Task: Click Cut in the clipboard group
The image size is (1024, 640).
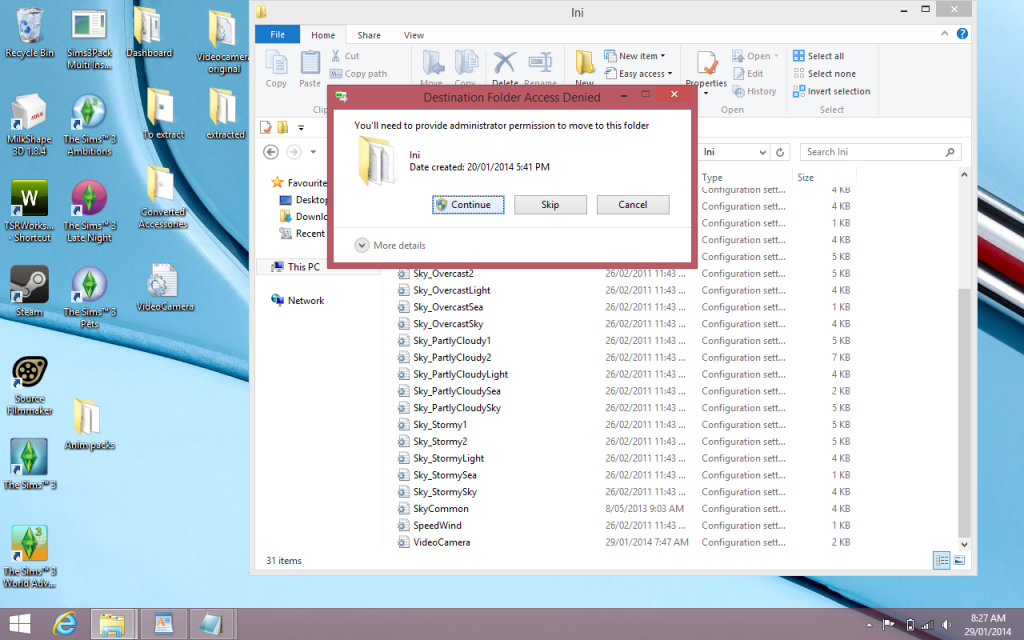Action: 345,56
